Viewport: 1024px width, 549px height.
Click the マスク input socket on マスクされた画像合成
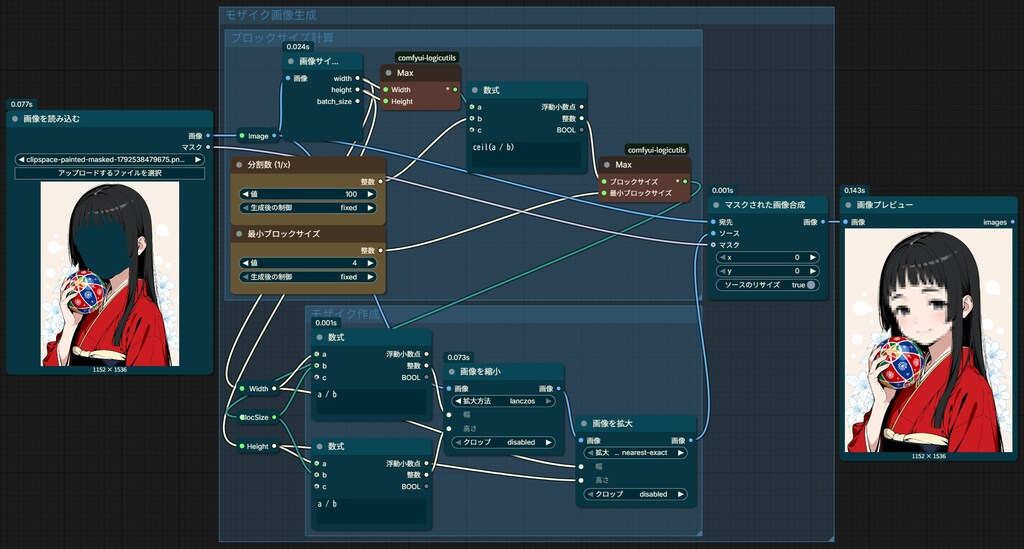pos(713,245)
